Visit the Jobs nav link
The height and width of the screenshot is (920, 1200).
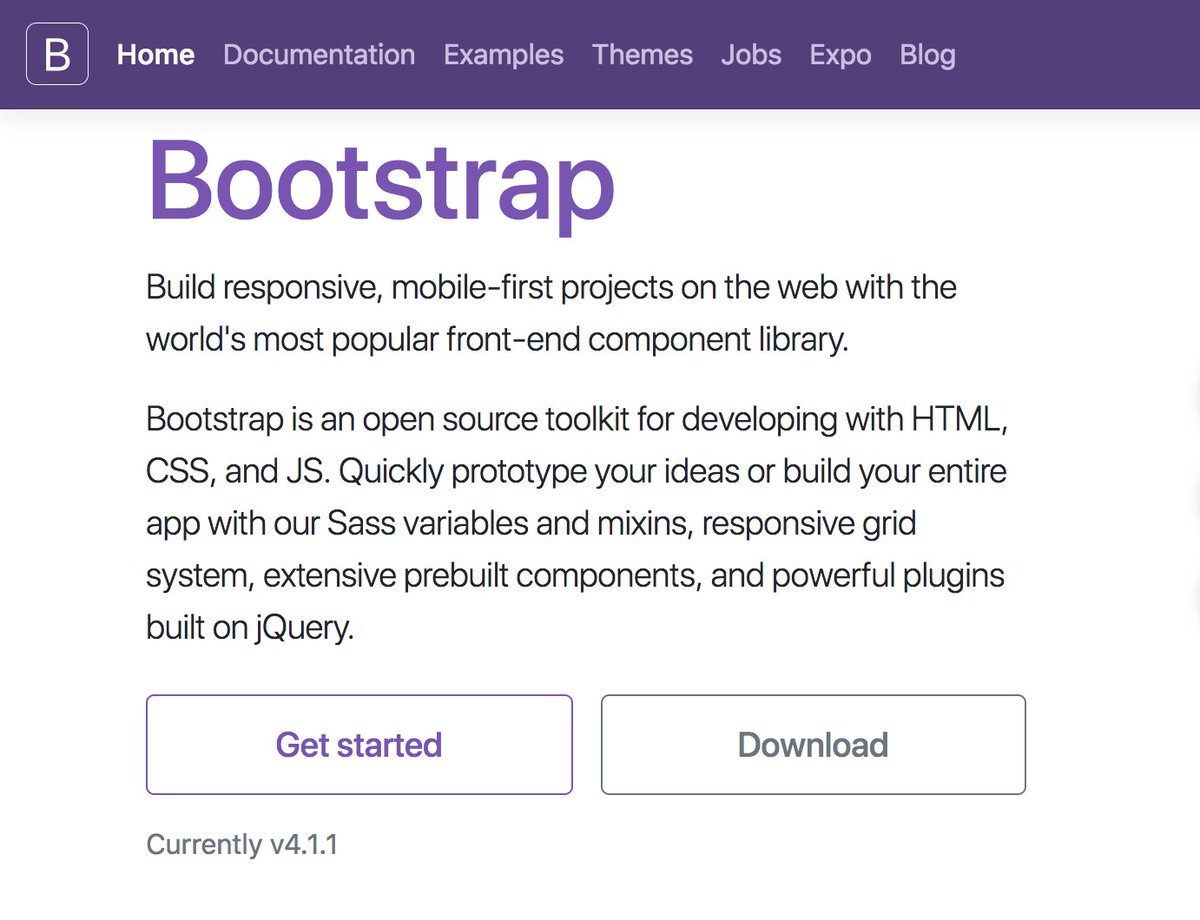751,54
